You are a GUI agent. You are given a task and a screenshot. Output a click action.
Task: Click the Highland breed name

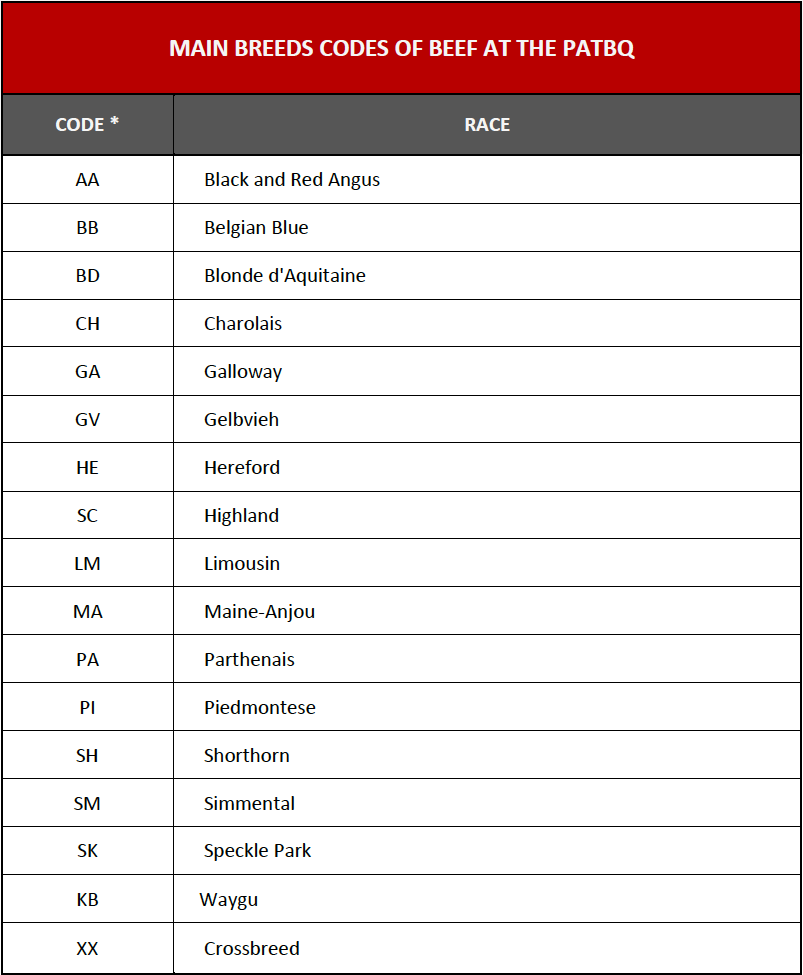tap(241, 516)
